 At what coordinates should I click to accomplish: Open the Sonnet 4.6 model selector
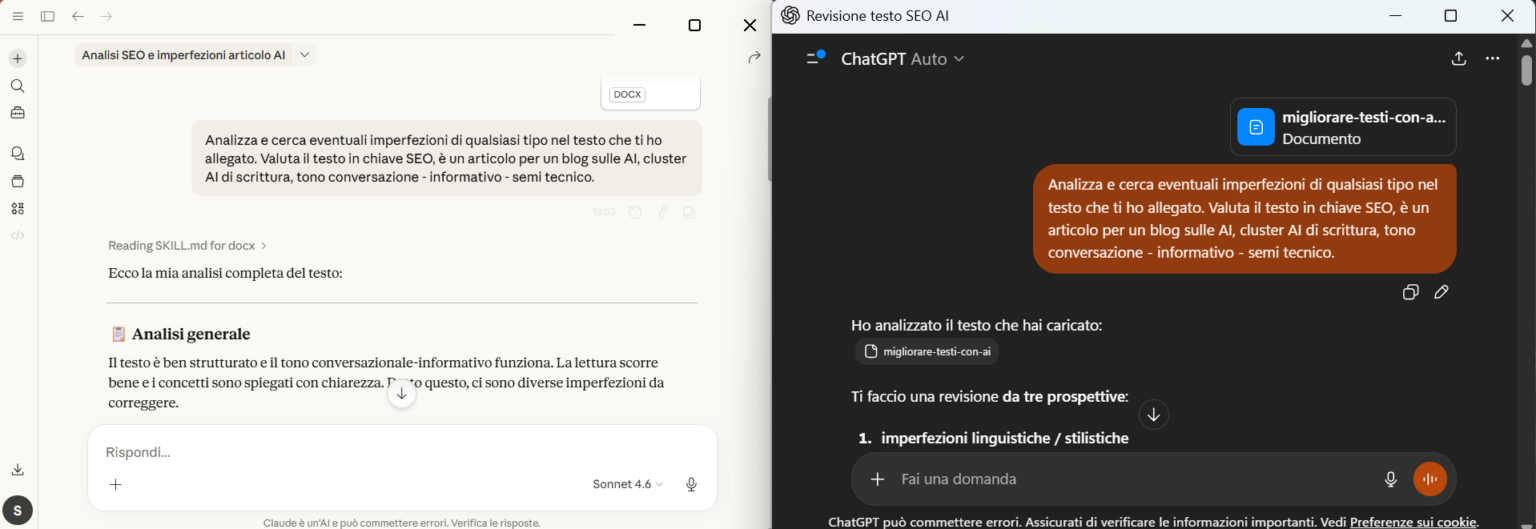click(628, 484)
